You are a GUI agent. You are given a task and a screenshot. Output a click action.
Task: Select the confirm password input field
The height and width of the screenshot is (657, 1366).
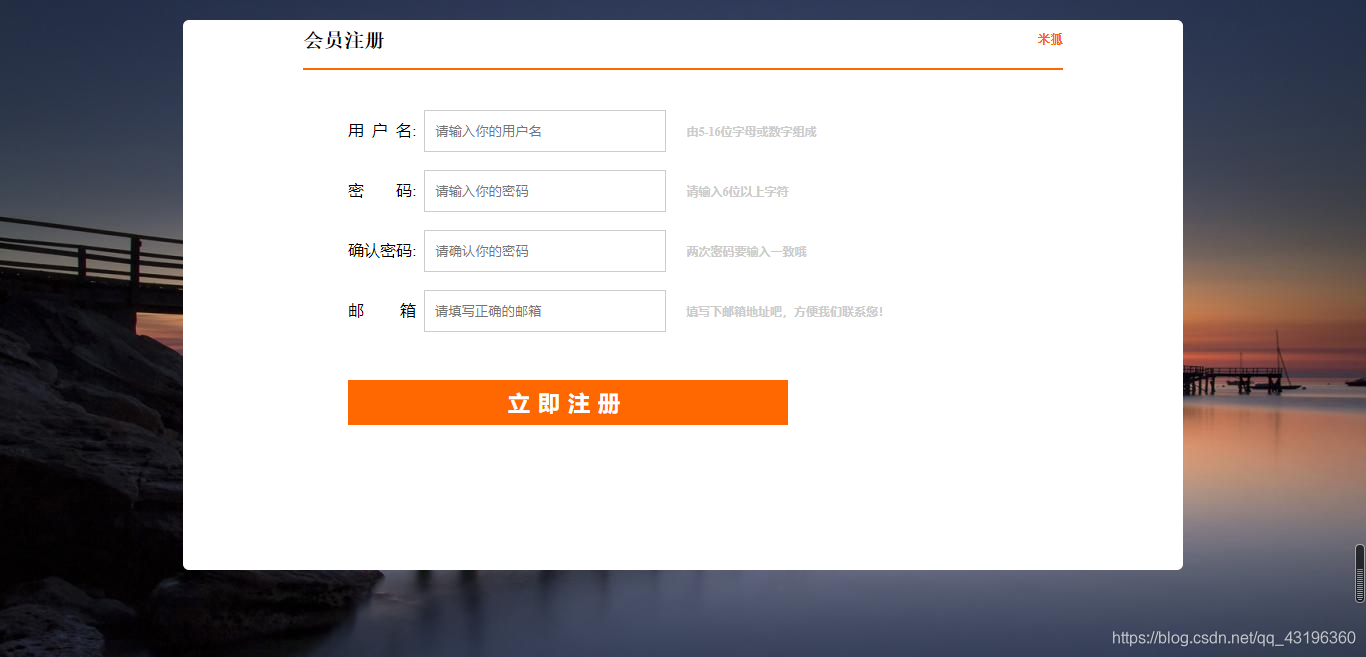coord(545,251)
